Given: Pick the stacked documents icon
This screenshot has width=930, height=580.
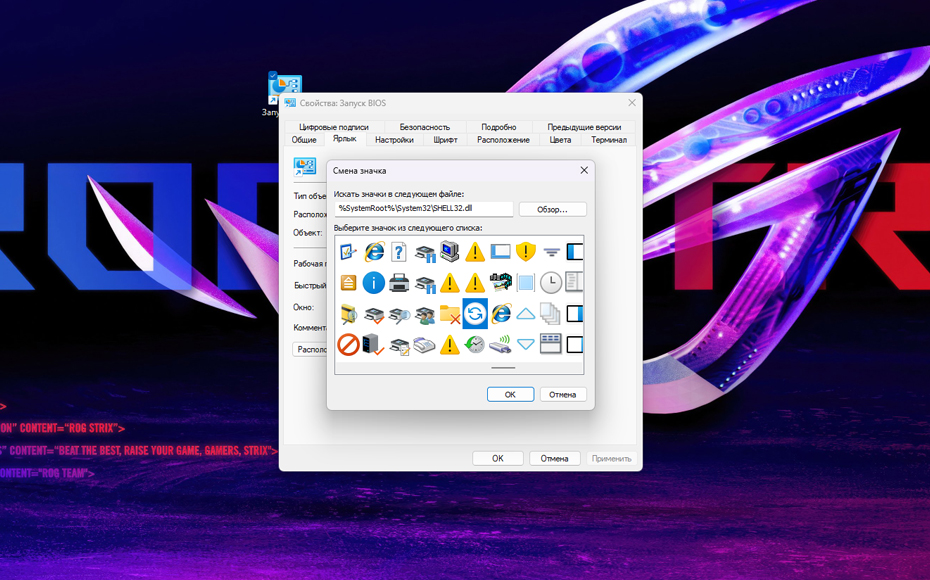Looking at the screenshot, I should pyautogui.click(x=551, y=314).
